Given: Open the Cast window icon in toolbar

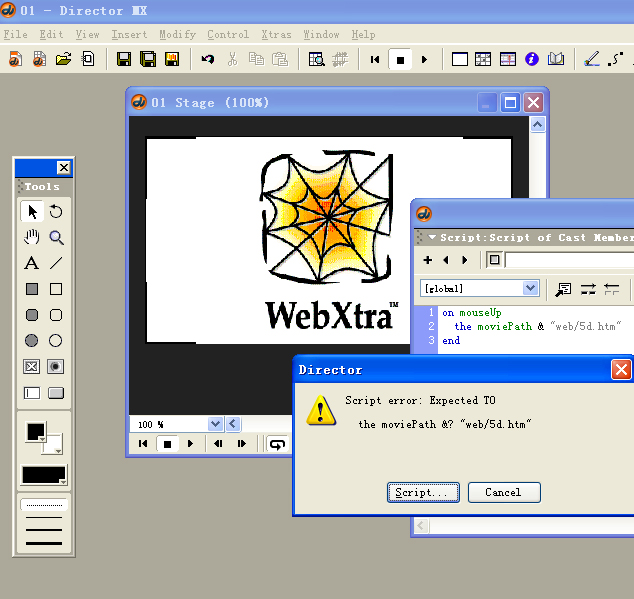Looking at the screenshot, I should tap(483, 59).
